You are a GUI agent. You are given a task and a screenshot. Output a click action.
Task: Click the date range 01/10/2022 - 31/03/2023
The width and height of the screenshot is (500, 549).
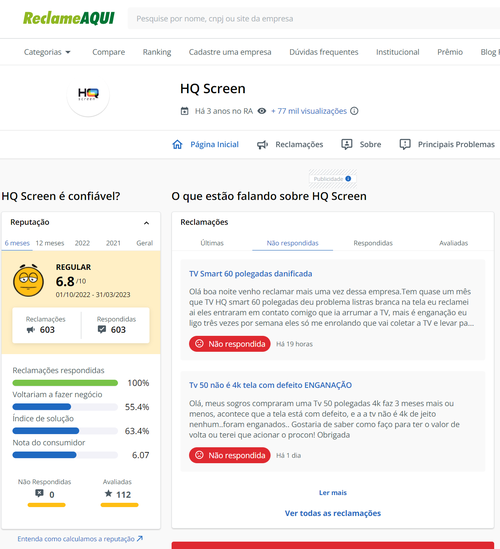tap(93, 295)
